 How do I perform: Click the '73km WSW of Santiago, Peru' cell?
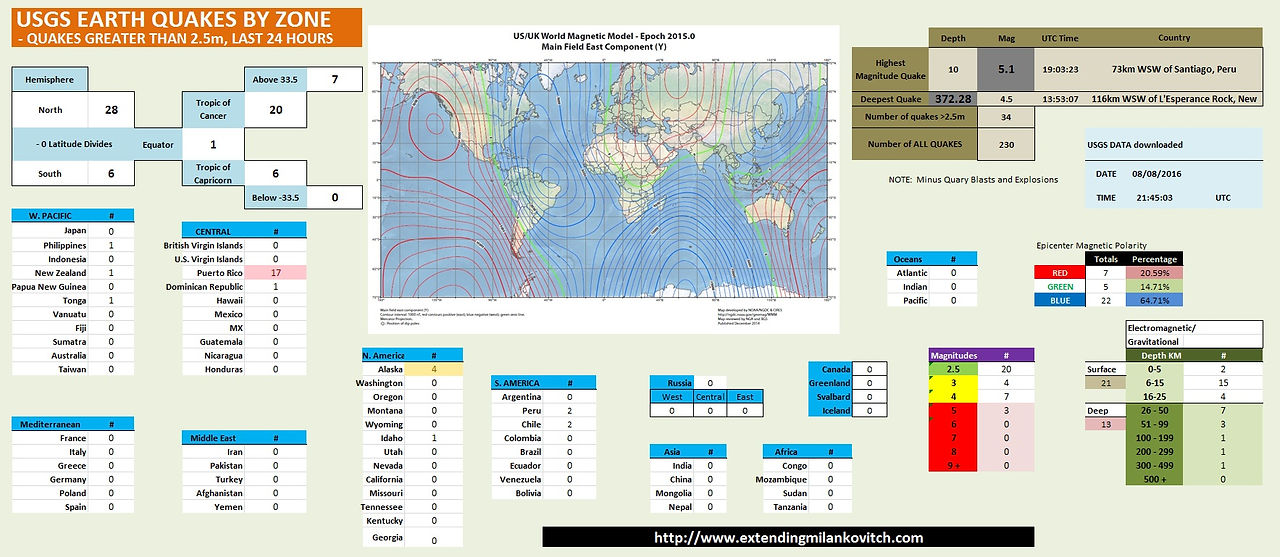coord(1175,69)
